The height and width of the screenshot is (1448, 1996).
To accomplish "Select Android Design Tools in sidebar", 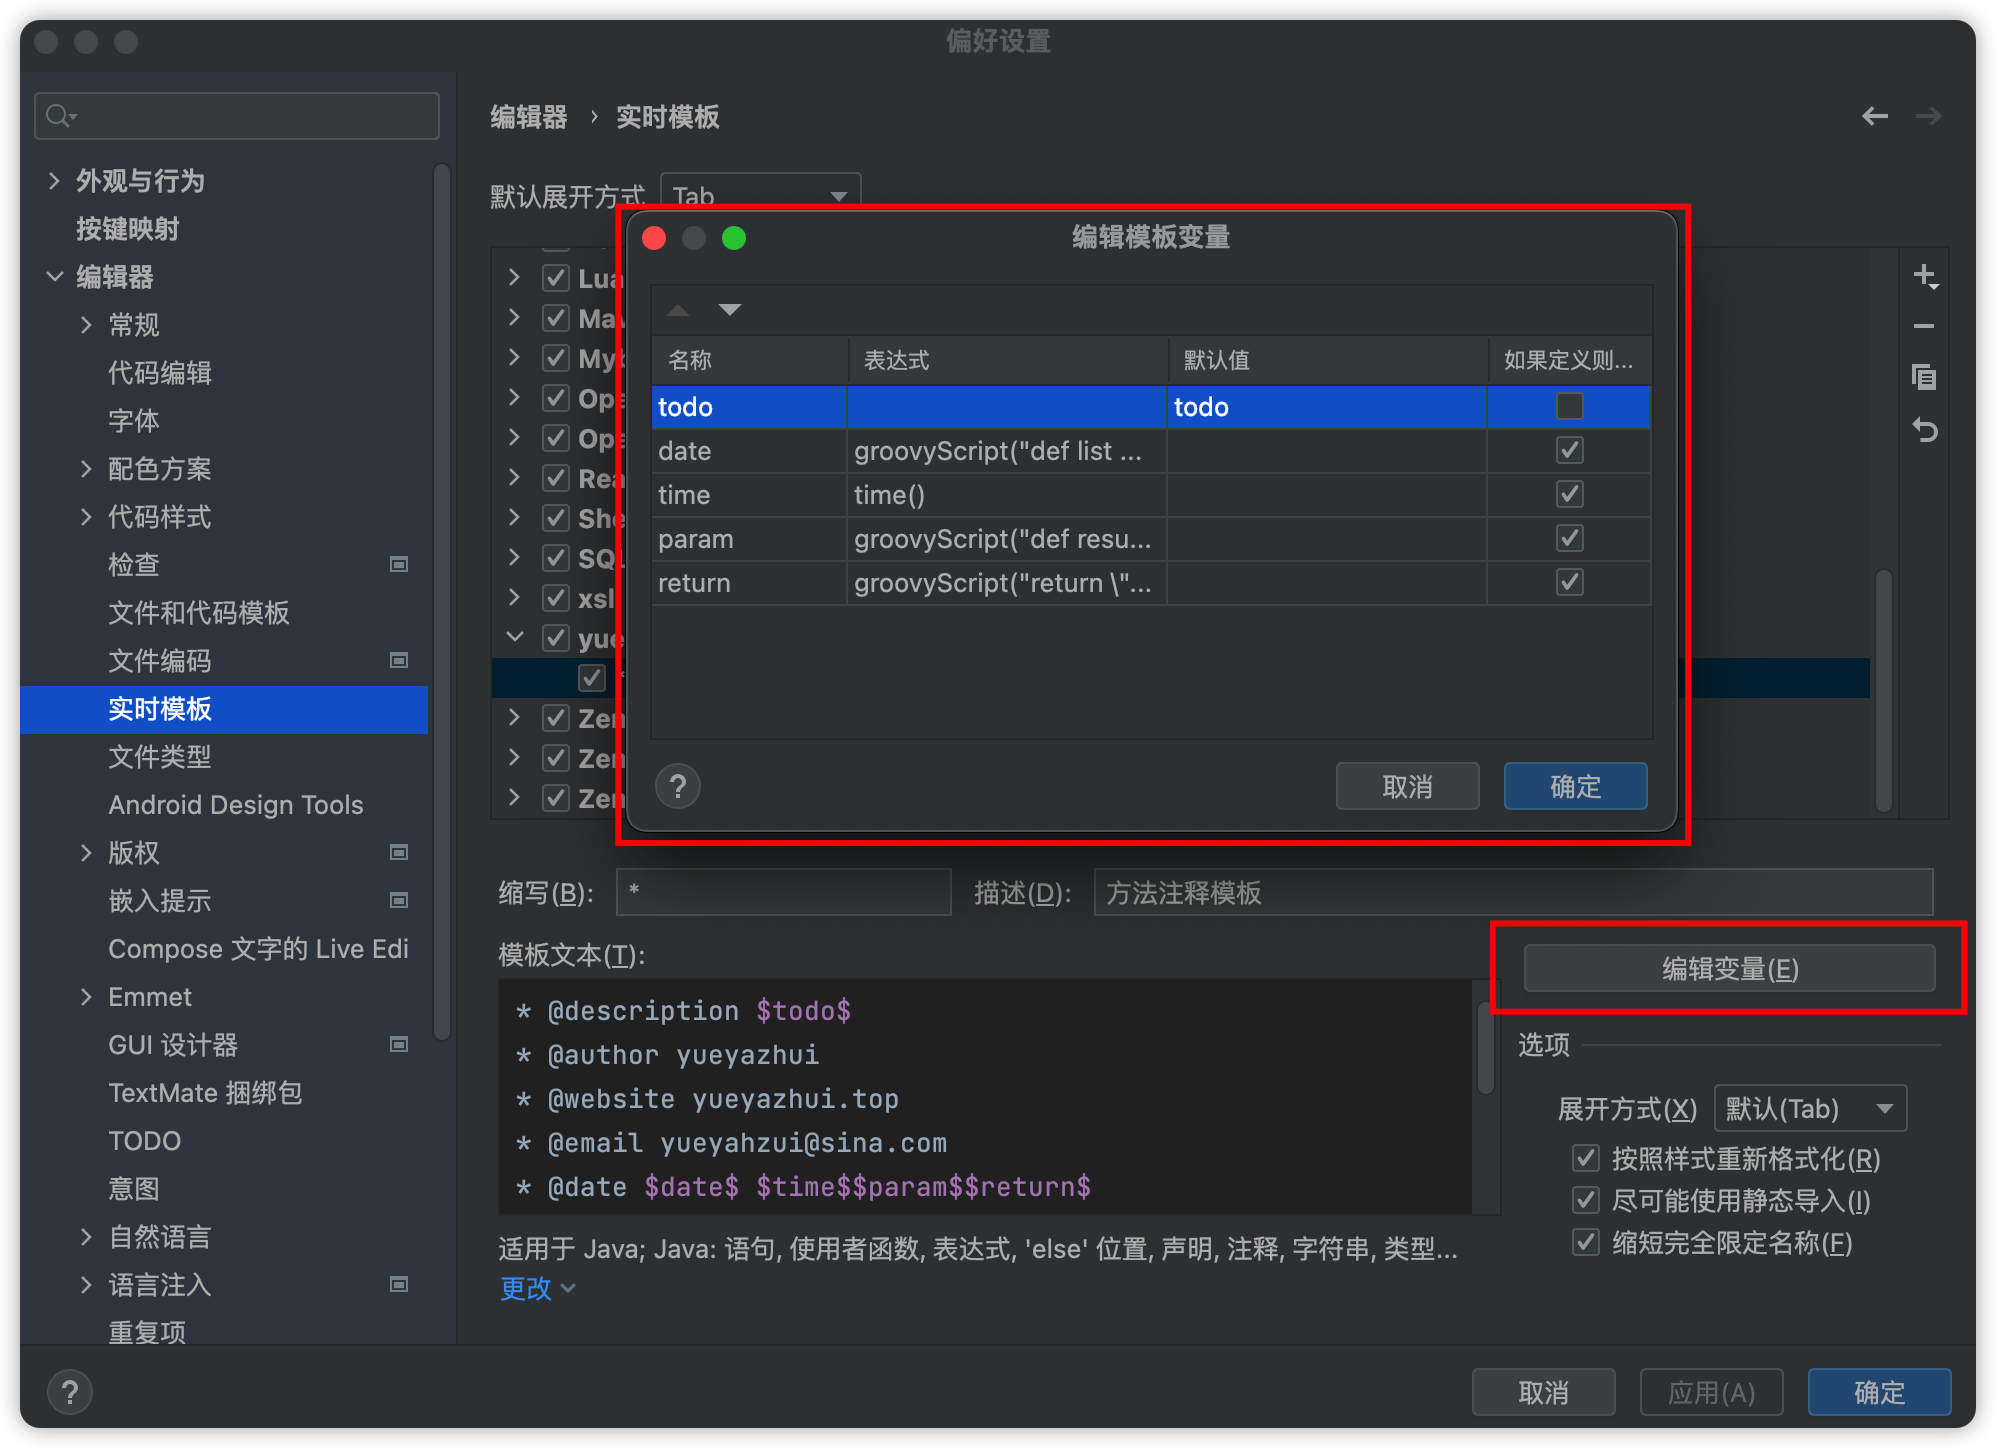I will coord(236,805).
